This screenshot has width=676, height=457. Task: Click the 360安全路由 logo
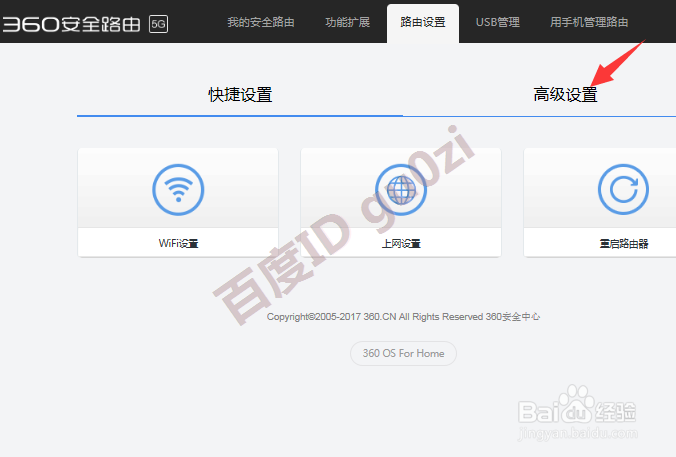72,24
